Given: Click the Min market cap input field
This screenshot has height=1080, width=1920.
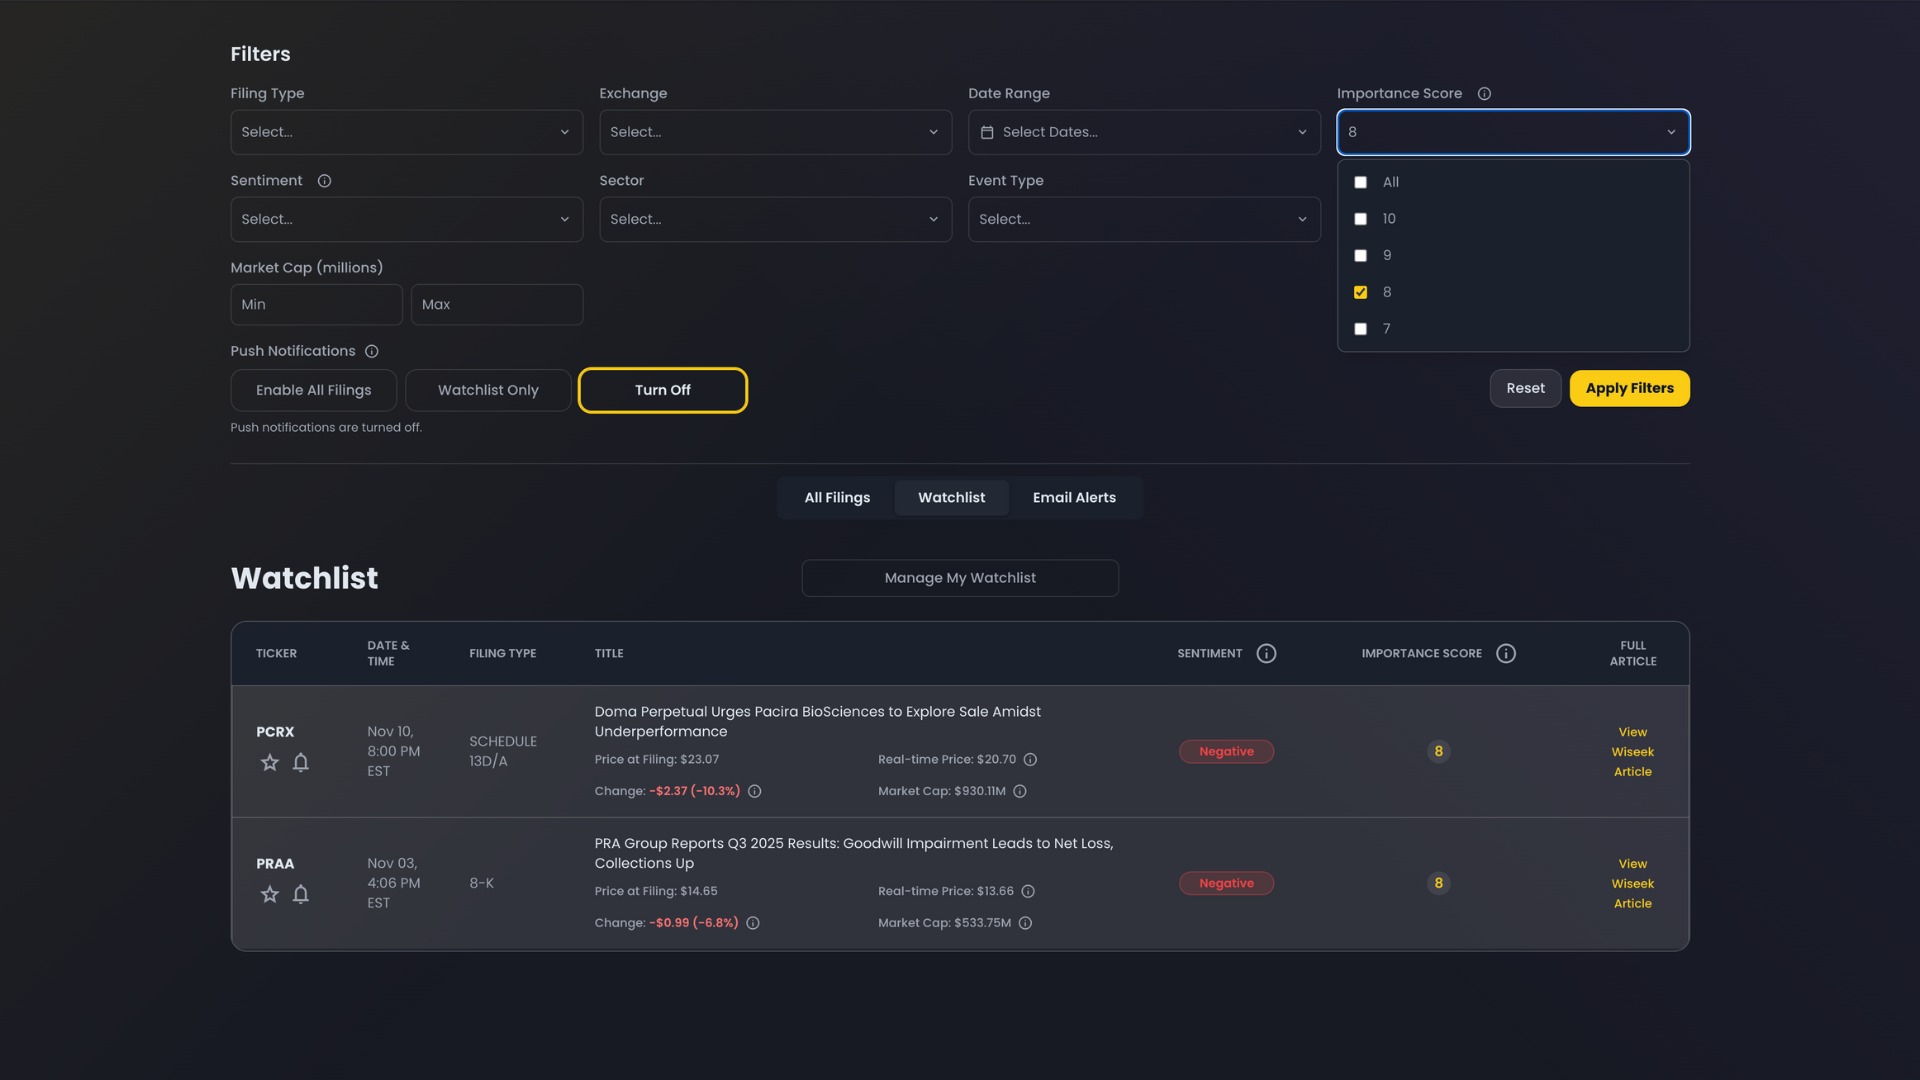Looking at the screenshot, I should point(316,304).
